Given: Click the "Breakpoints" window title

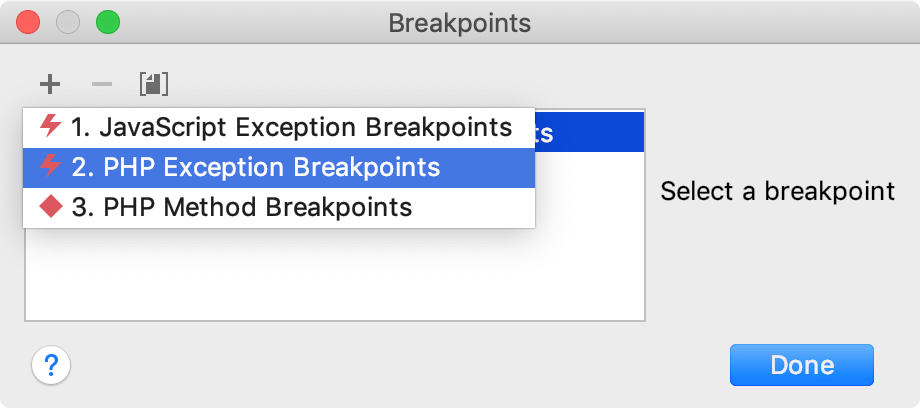Looking at the screenshot, I should [x=459, y=22].
